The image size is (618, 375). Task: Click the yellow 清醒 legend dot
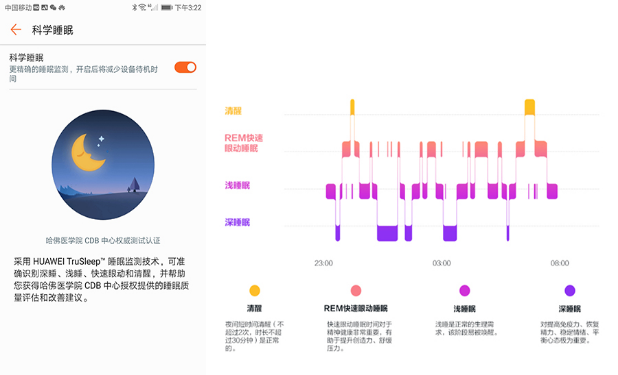[x=255, y=291]
